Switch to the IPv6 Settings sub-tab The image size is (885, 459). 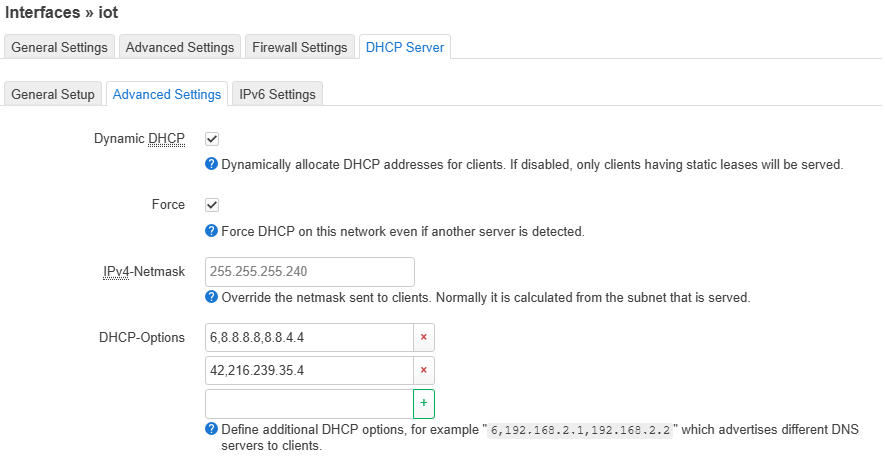[x=277, y=94]
